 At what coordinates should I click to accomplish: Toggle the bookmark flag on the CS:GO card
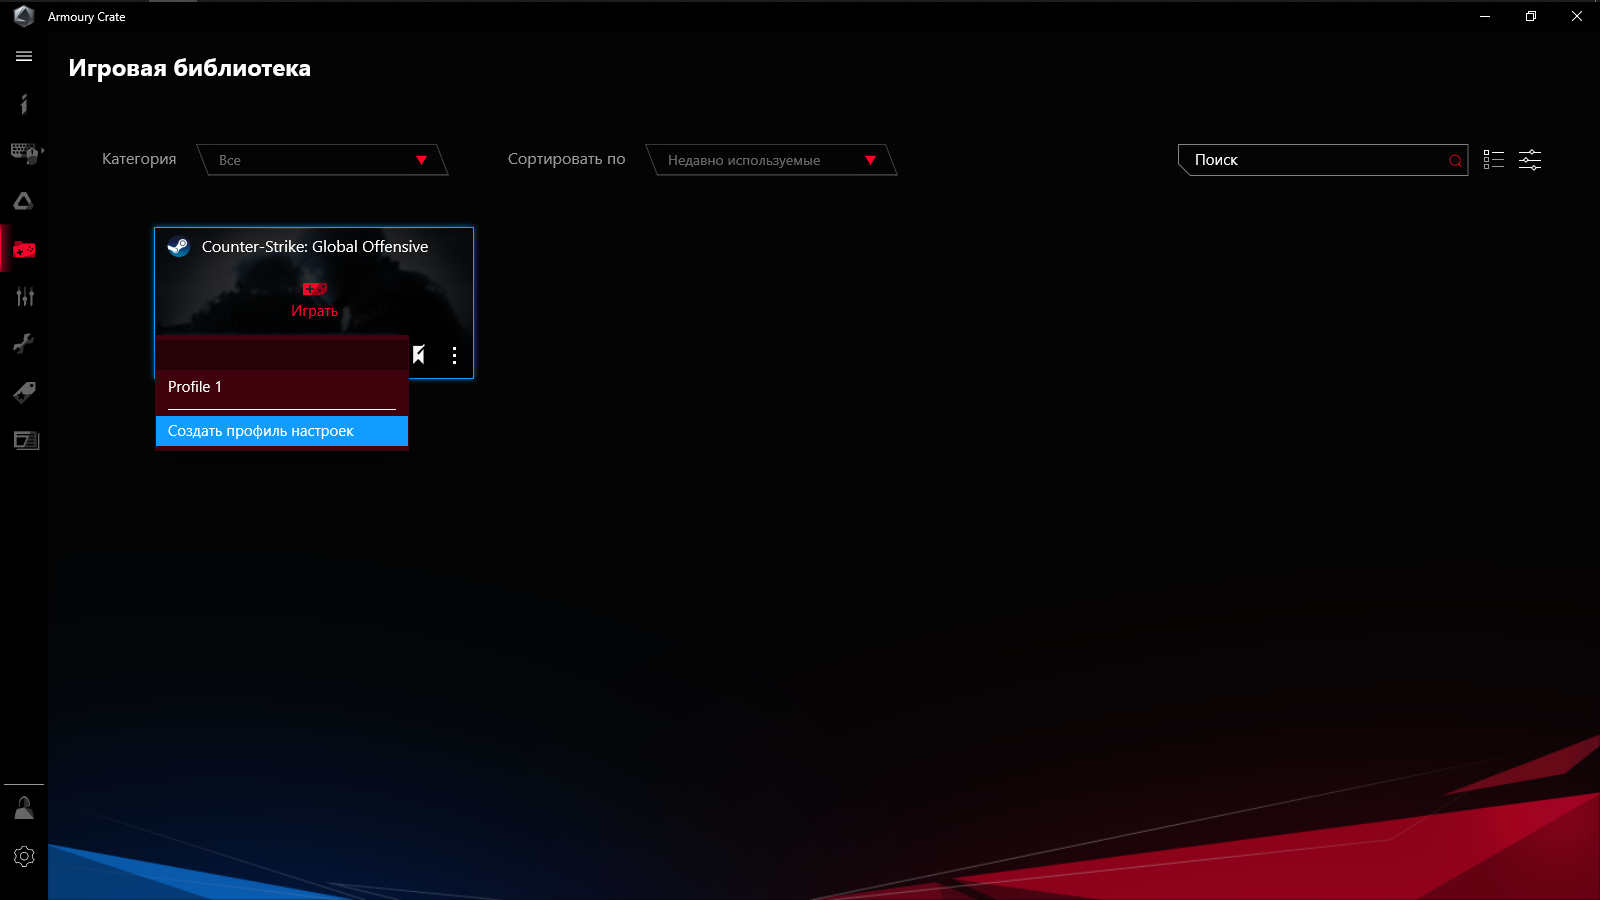418,355
